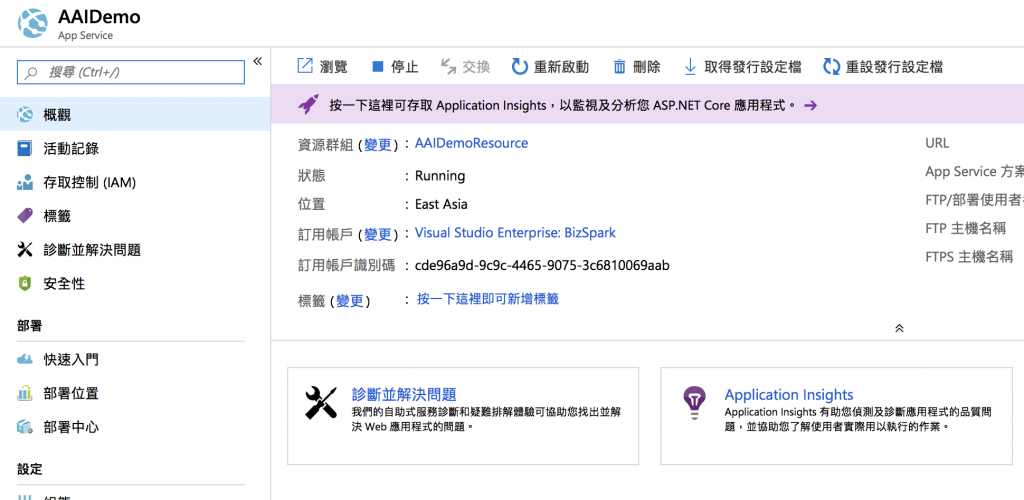The image size is (1024, 500).
Task: Open 標籤 in the sidebar
Action: (x=135, y=216)
